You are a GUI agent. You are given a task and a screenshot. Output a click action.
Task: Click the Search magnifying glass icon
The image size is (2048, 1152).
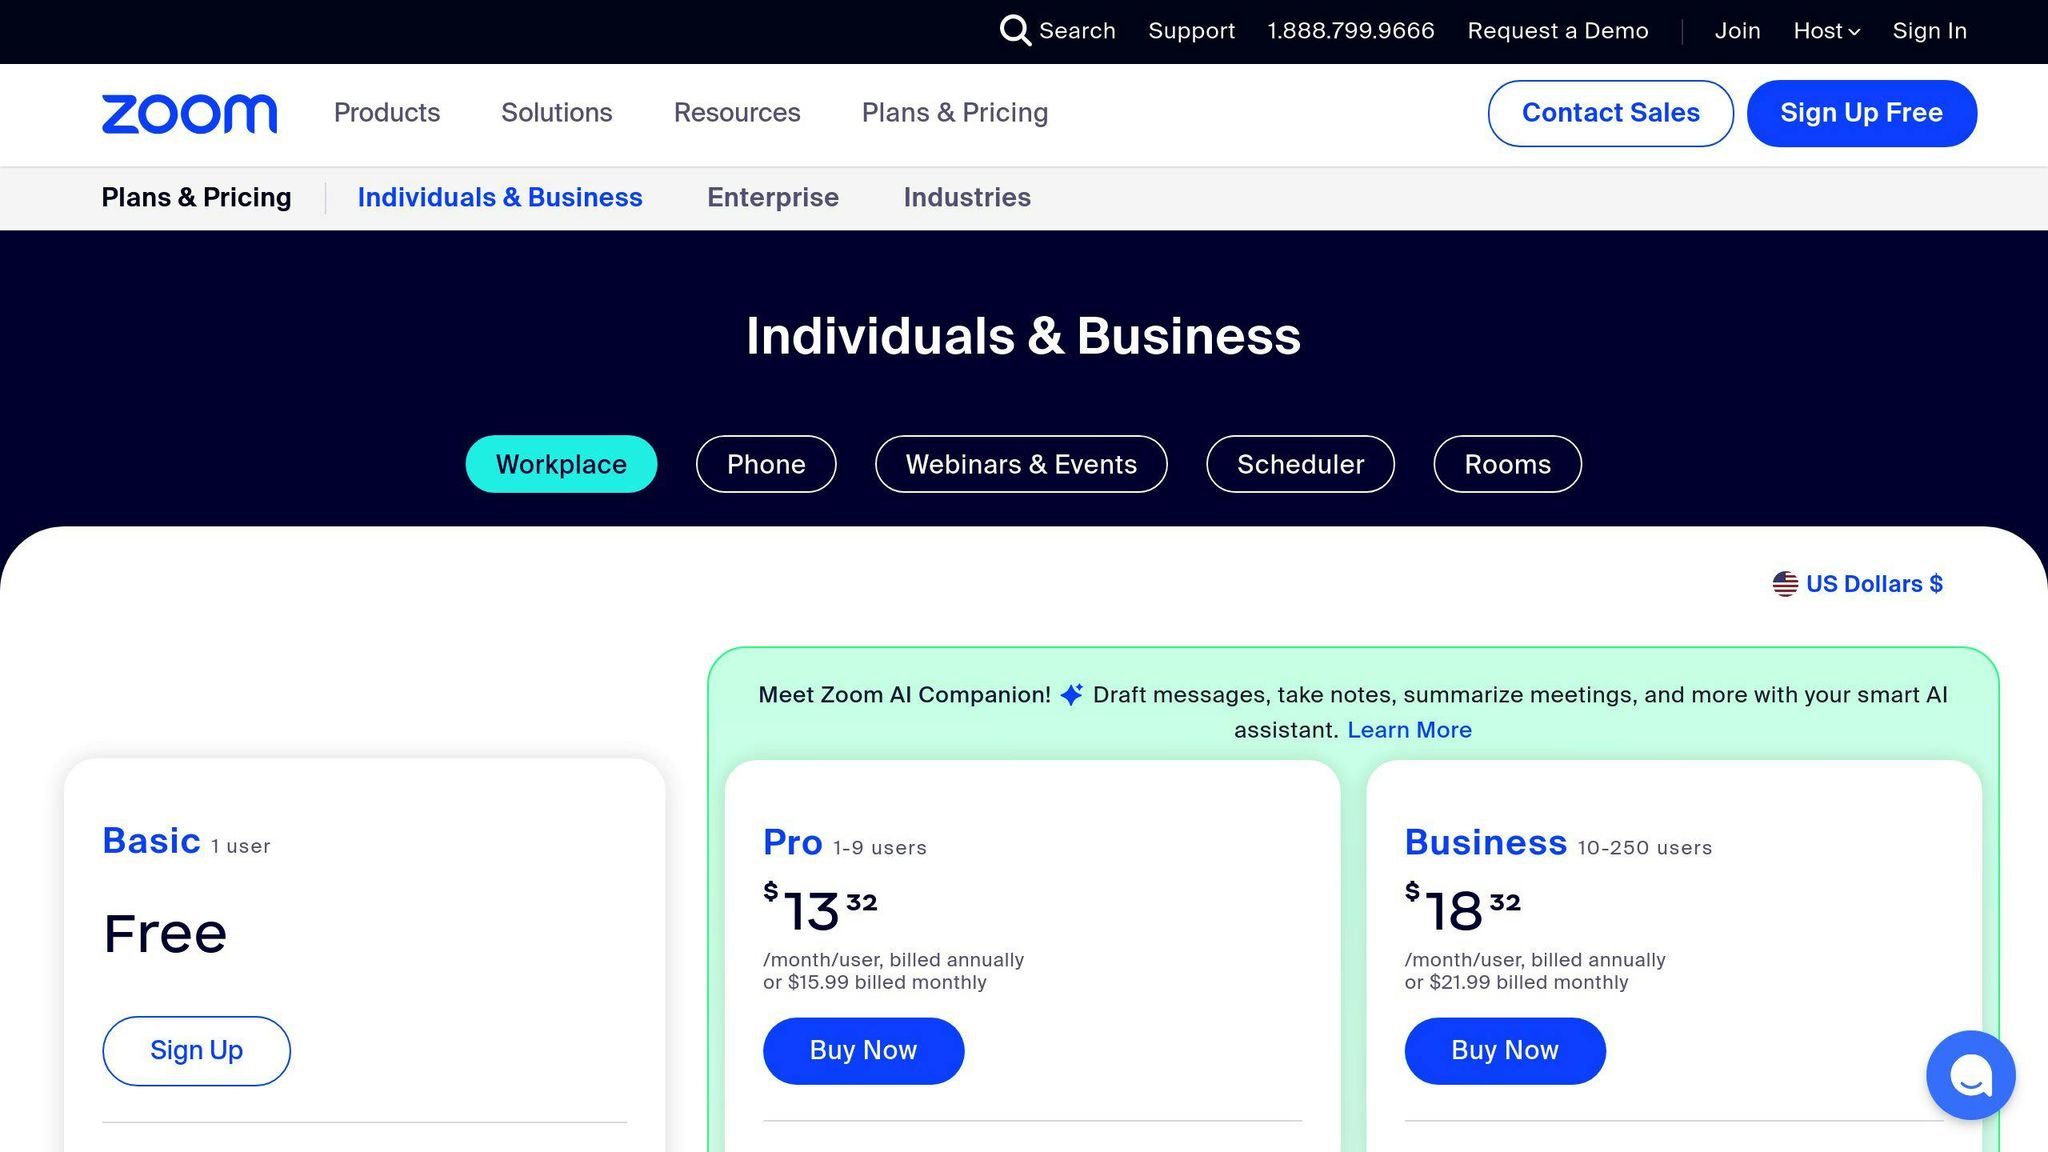coord(1014,31)
